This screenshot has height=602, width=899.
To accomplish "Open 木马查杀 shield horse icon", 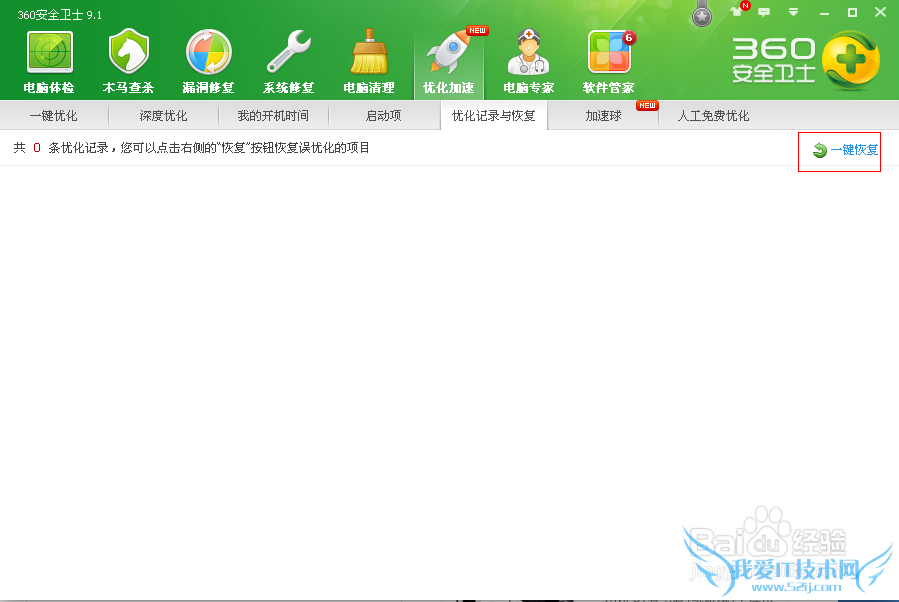I will (x=128, y=52).
